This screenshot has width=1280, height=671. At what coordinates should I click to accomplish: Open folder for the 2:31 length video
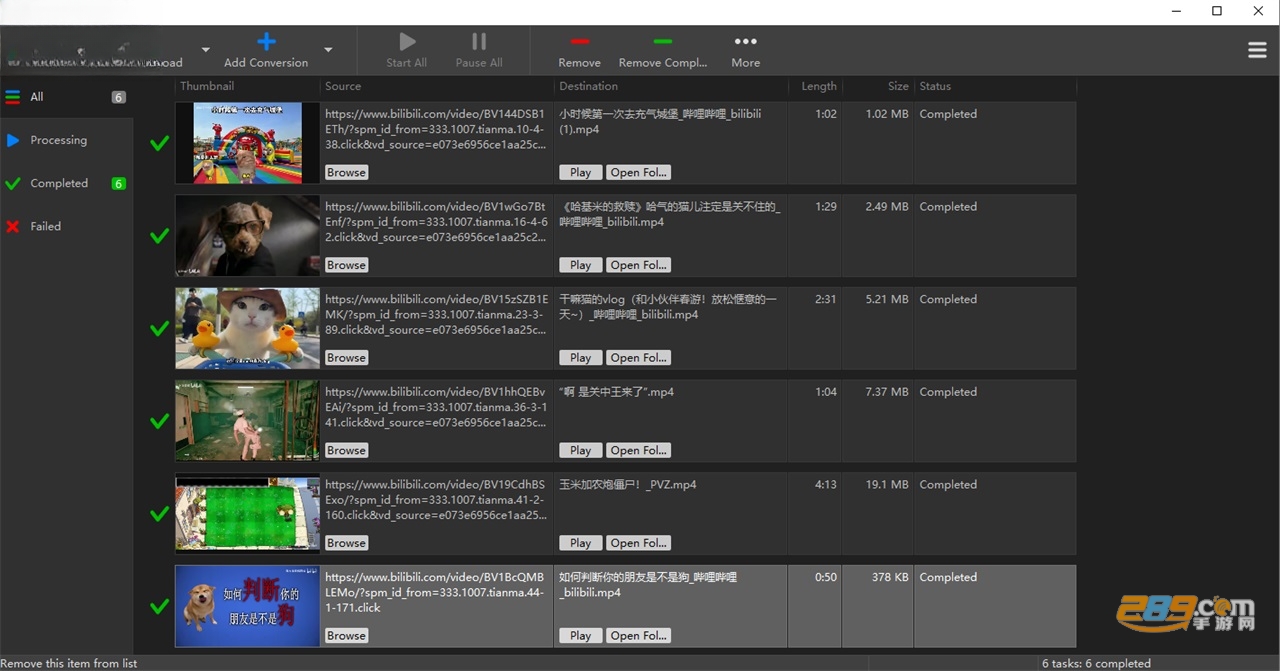point(639,357)
